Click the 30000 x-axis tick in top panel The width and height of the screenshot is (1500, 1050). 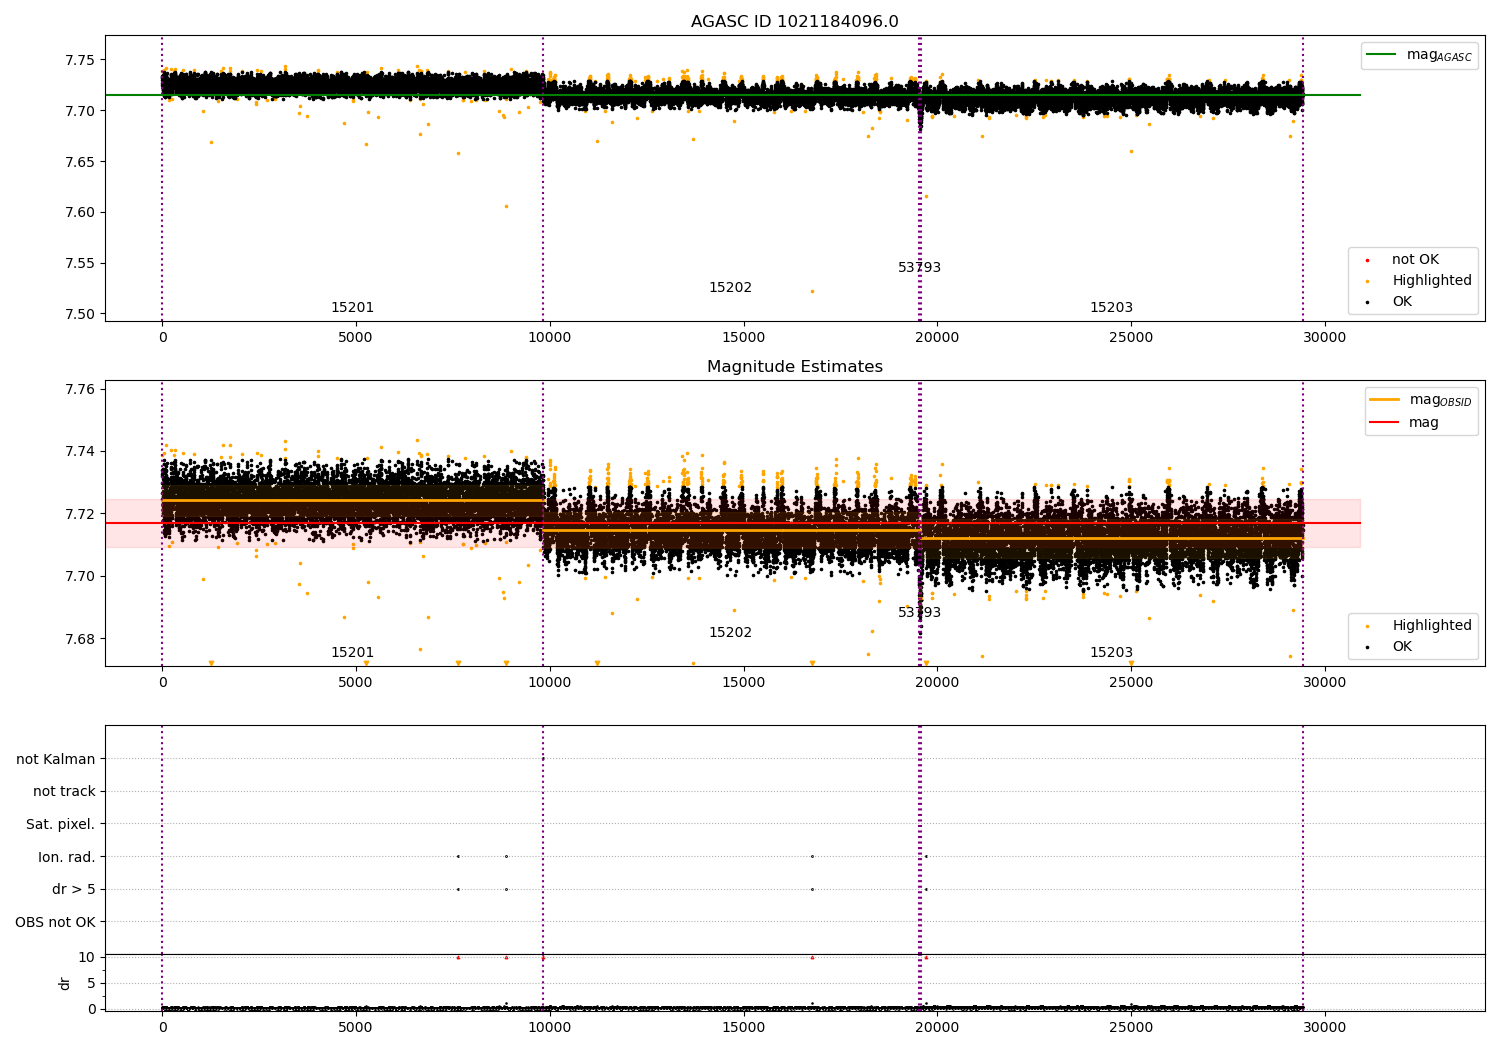[1325, 337]
